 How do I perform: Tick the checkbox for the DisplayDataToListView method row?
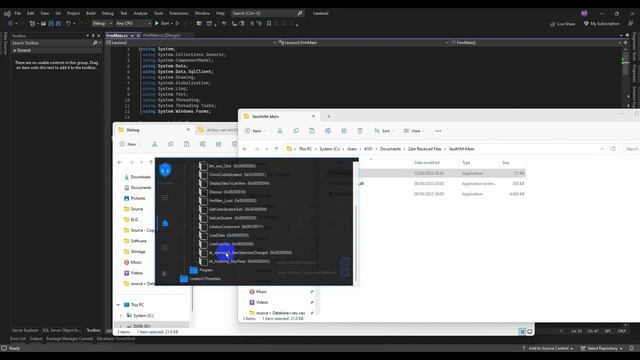(203, 183)
